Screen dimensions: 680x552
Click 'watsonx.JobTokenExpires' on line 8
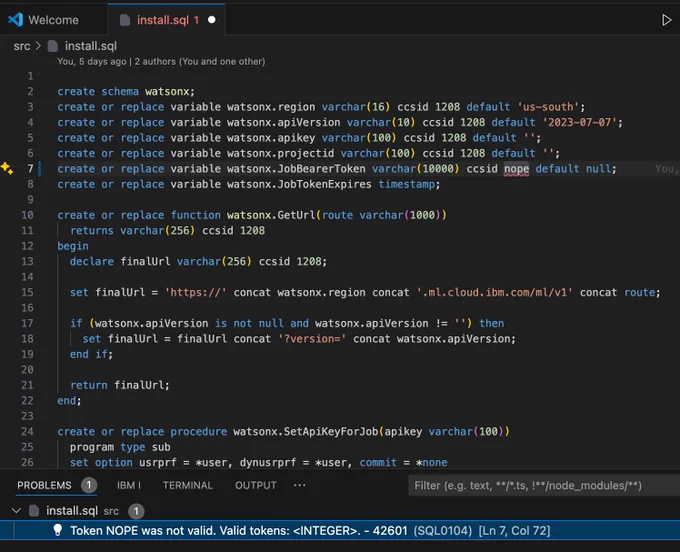click(299, 184)
